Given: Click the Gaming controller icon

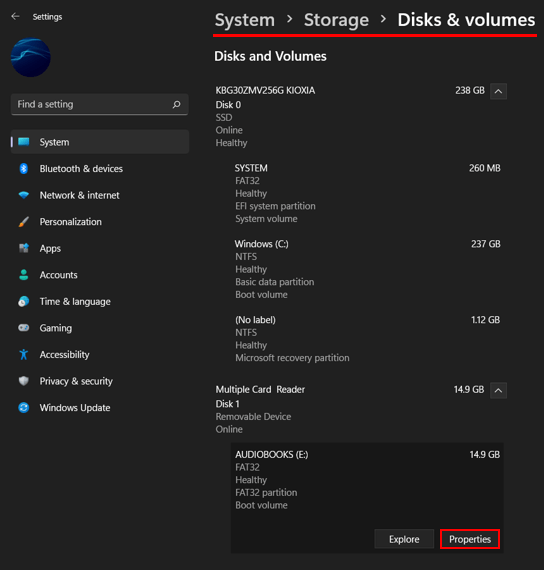Looking at the screenshot, I should [x=24, y=328].
